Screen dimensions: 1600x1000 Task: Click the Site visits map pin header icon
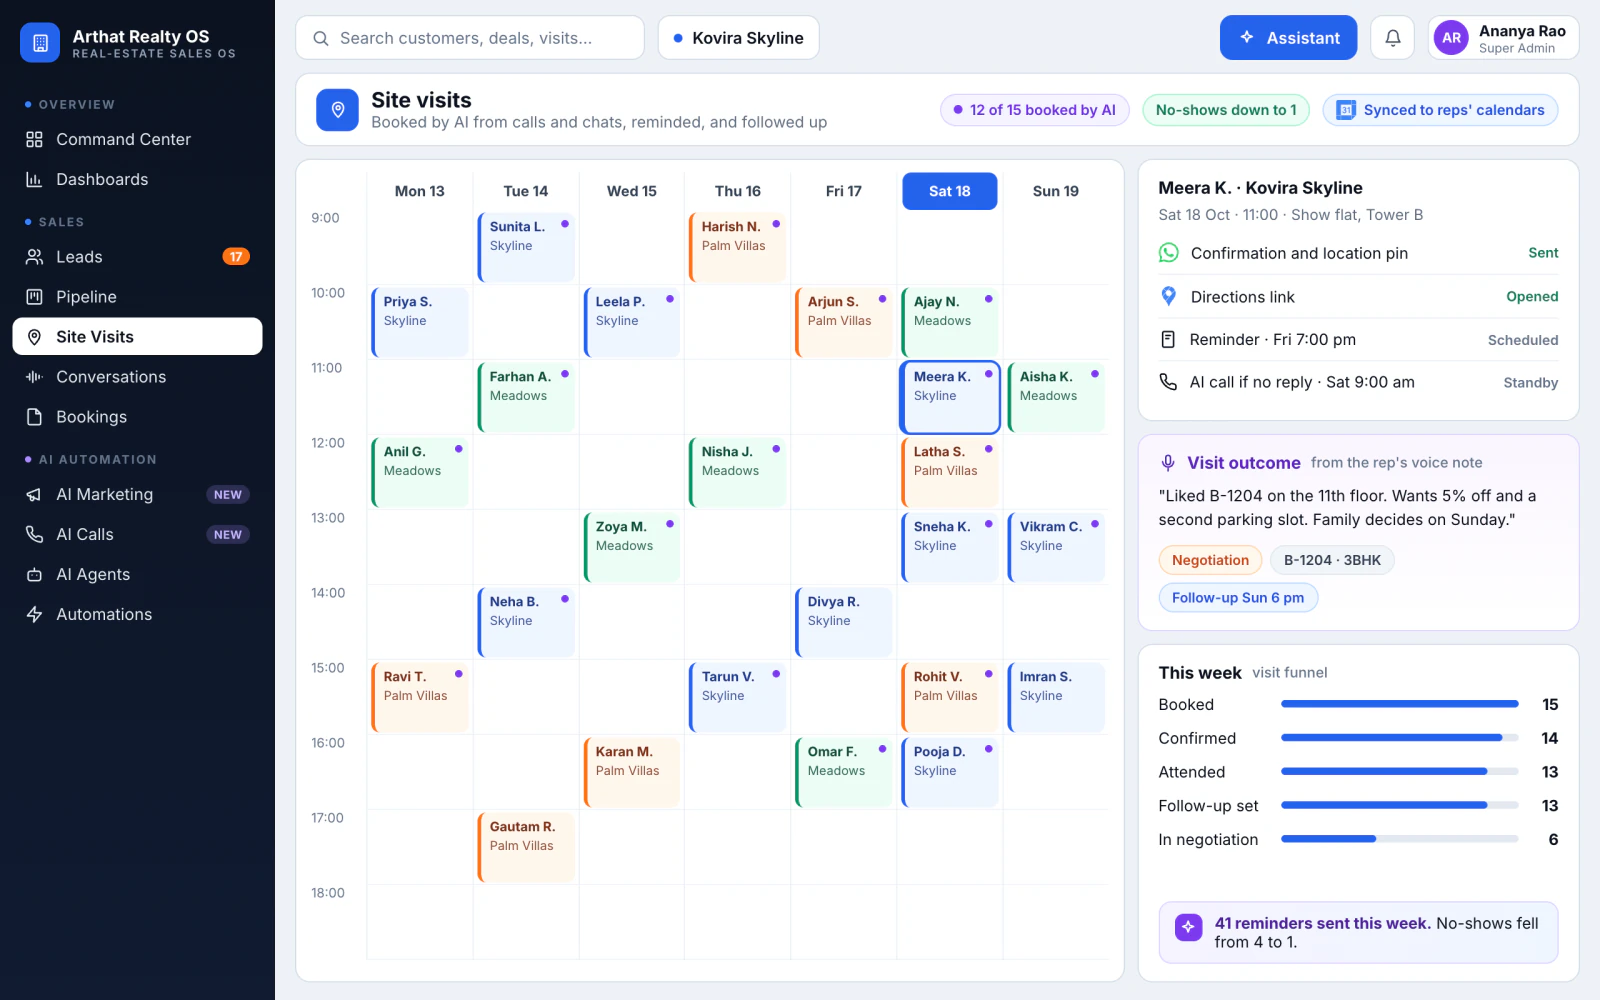point(338,110)
